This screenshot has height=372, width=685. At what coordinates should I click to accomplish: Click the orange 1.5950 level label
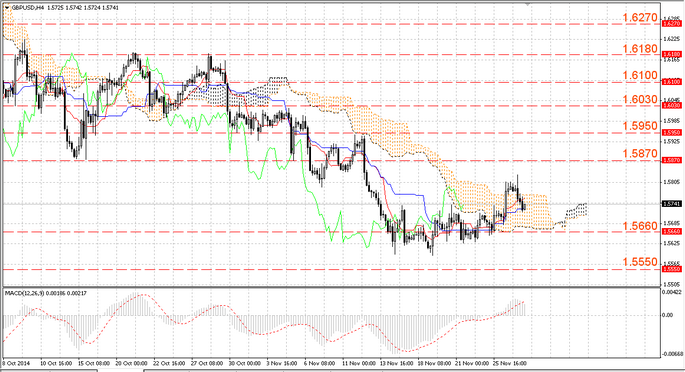pyautogui.click(x=640, y=126)
